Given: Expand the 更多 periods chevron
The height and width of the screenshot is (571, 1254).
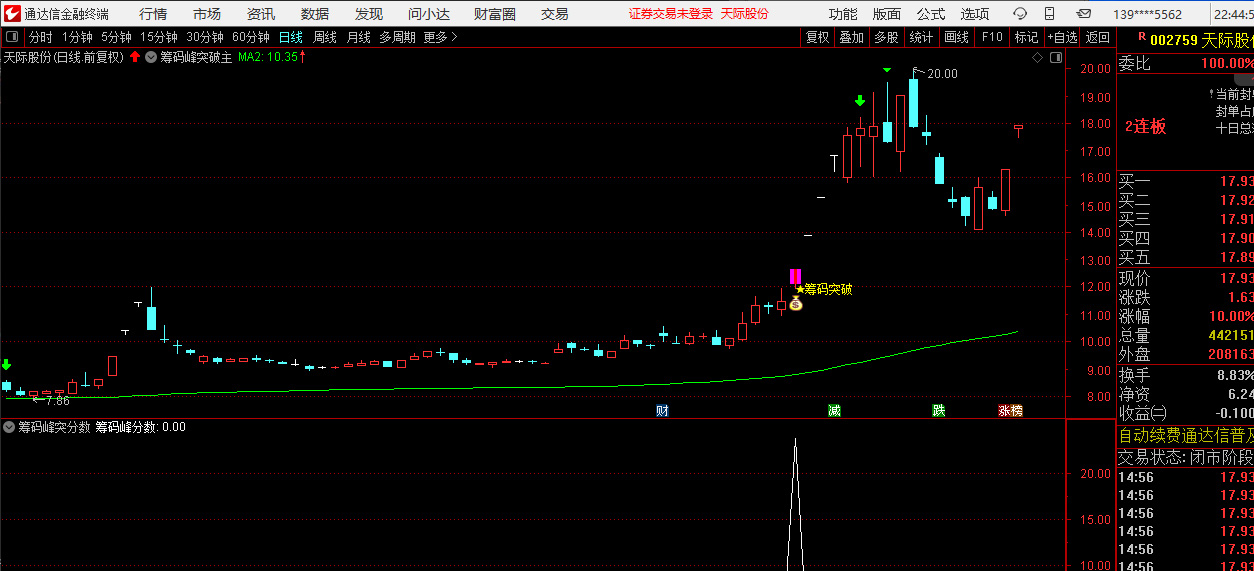Looking at the screenshot, I should (454, 37).
